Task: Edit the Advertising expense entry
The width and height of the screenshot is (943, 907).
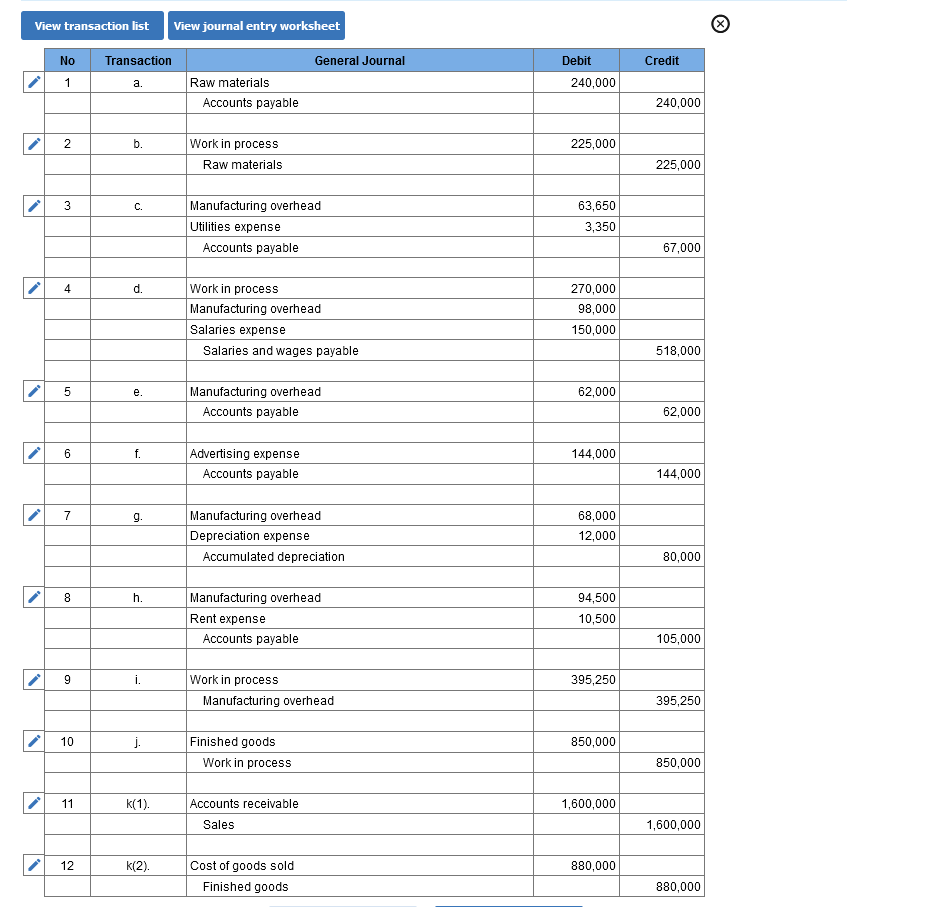Action: [33, 453]
